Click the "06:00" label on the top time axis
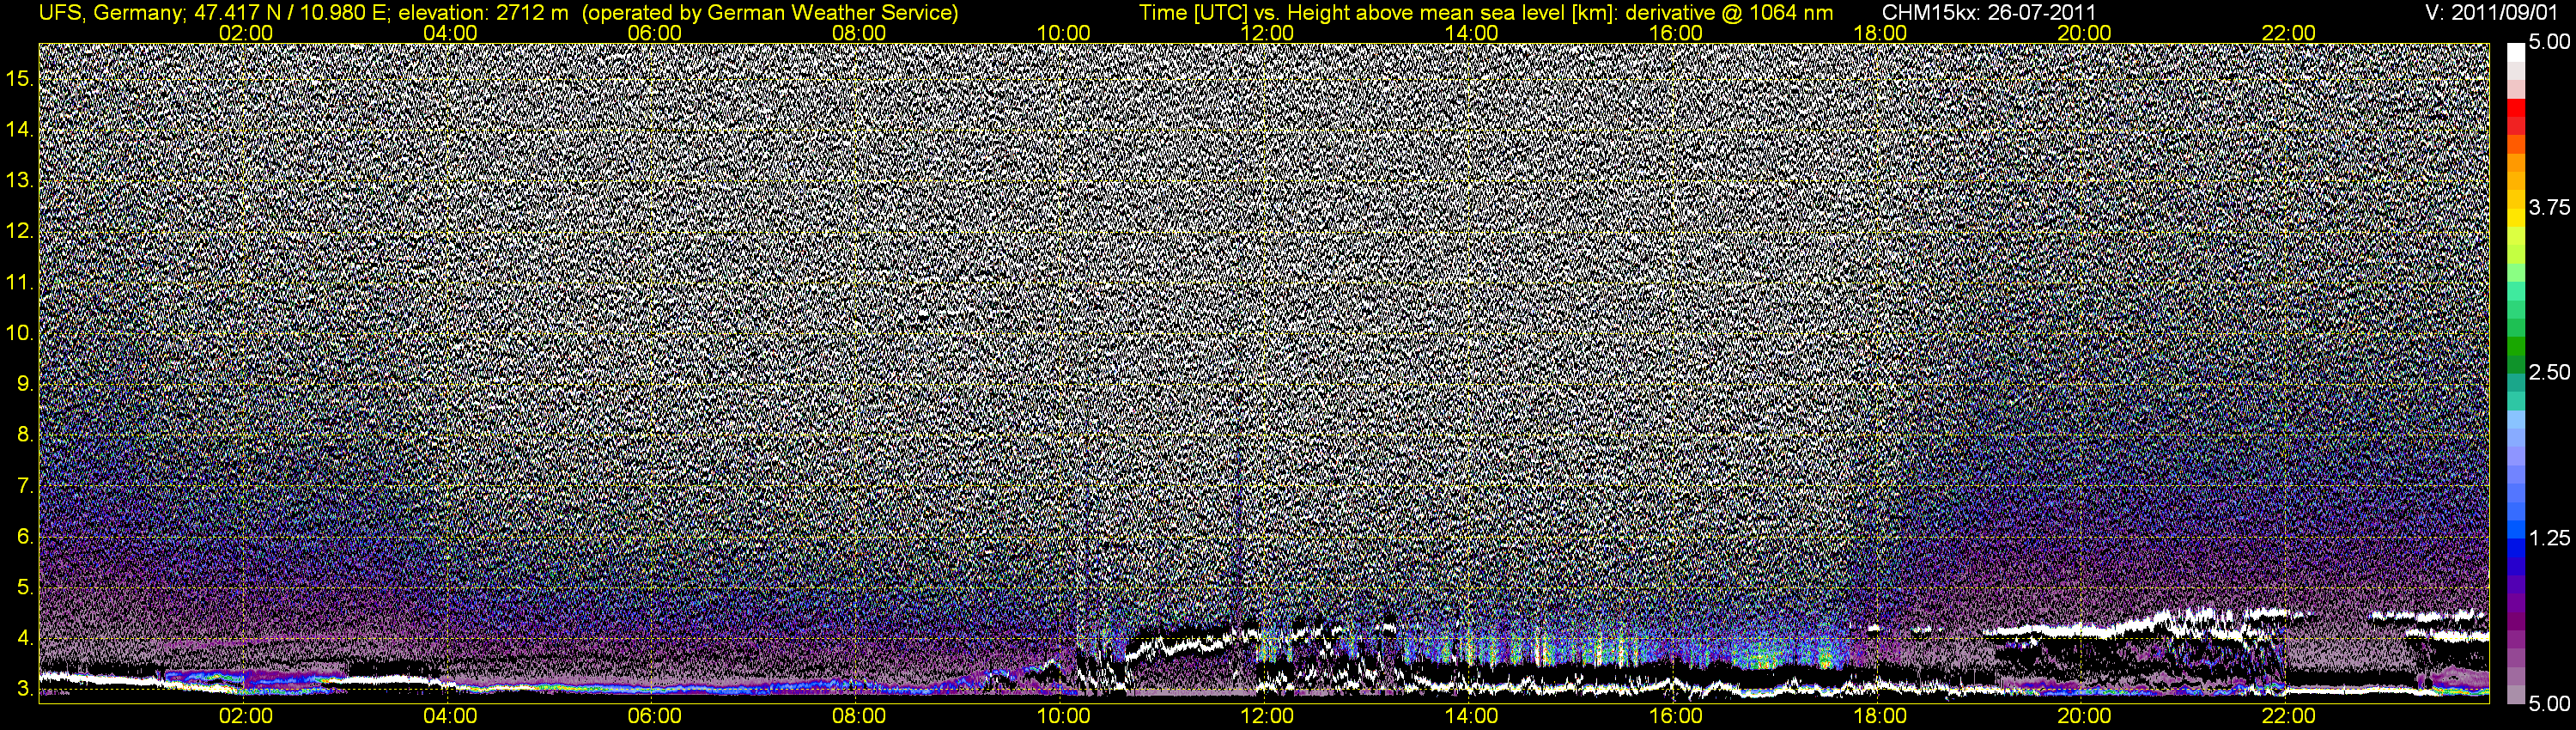 [655, 33]
